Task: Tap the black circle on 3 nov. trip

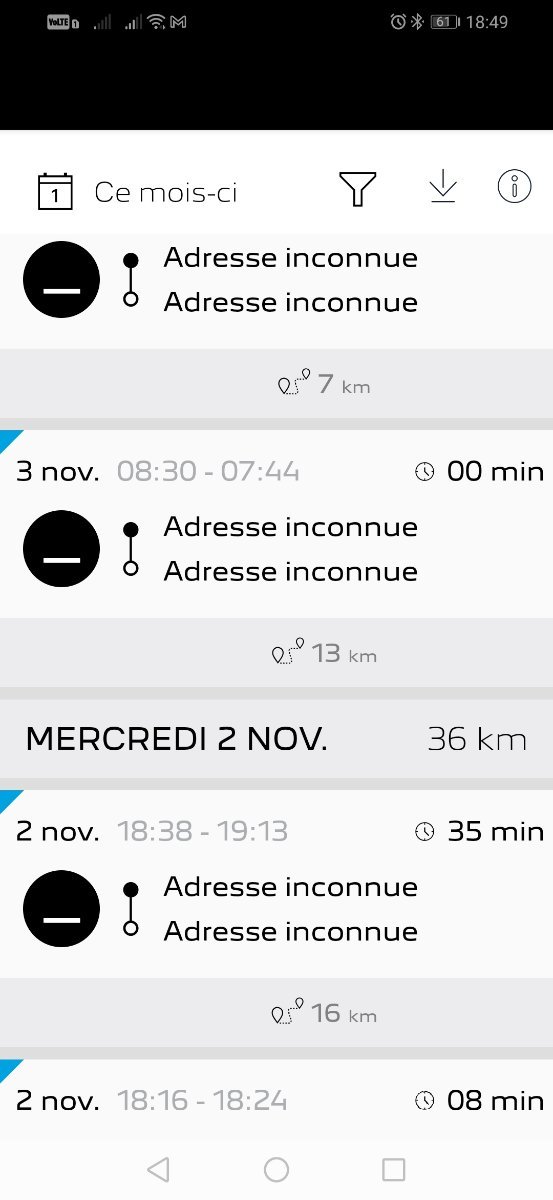Action: [62, 549]
